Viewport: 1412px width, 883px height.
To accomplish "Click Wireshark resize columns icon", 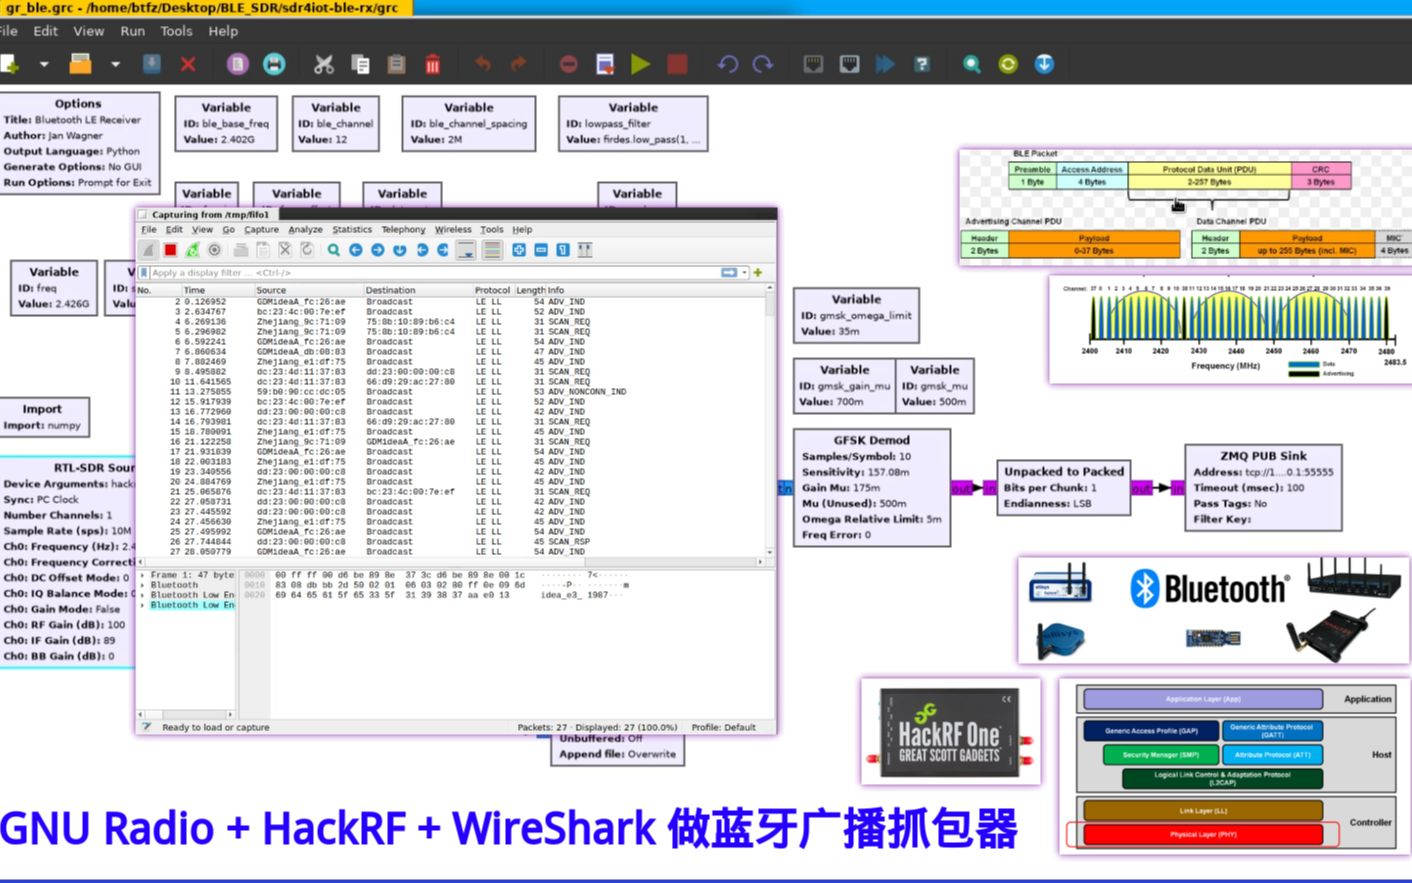I will pyautogui.click(x=585, y=250).
